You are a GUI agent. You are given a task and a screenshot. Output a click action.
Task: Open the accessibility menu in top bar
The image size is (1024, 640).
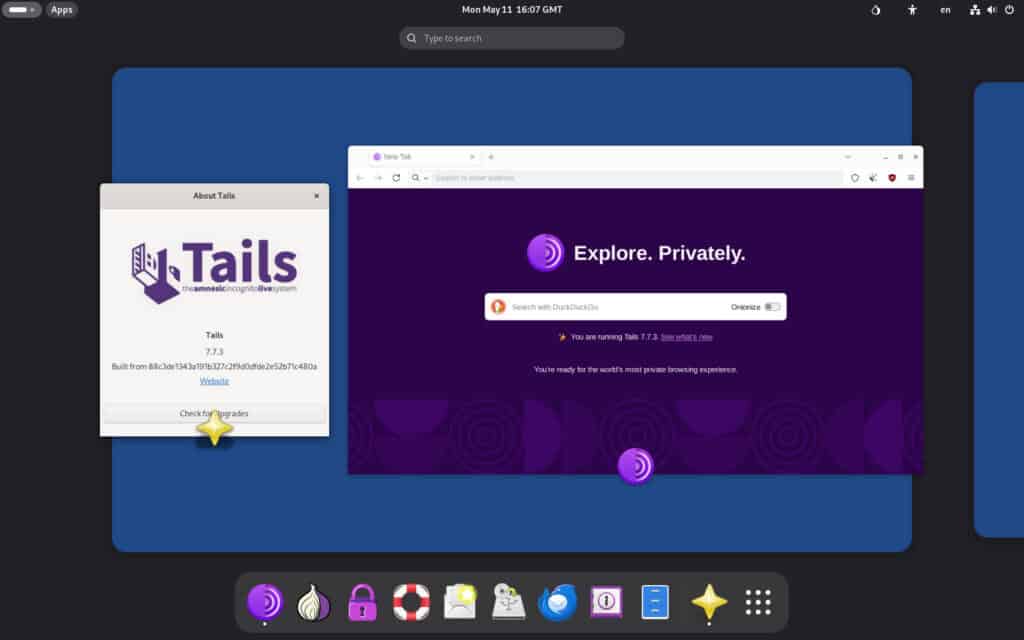(912, 10)
